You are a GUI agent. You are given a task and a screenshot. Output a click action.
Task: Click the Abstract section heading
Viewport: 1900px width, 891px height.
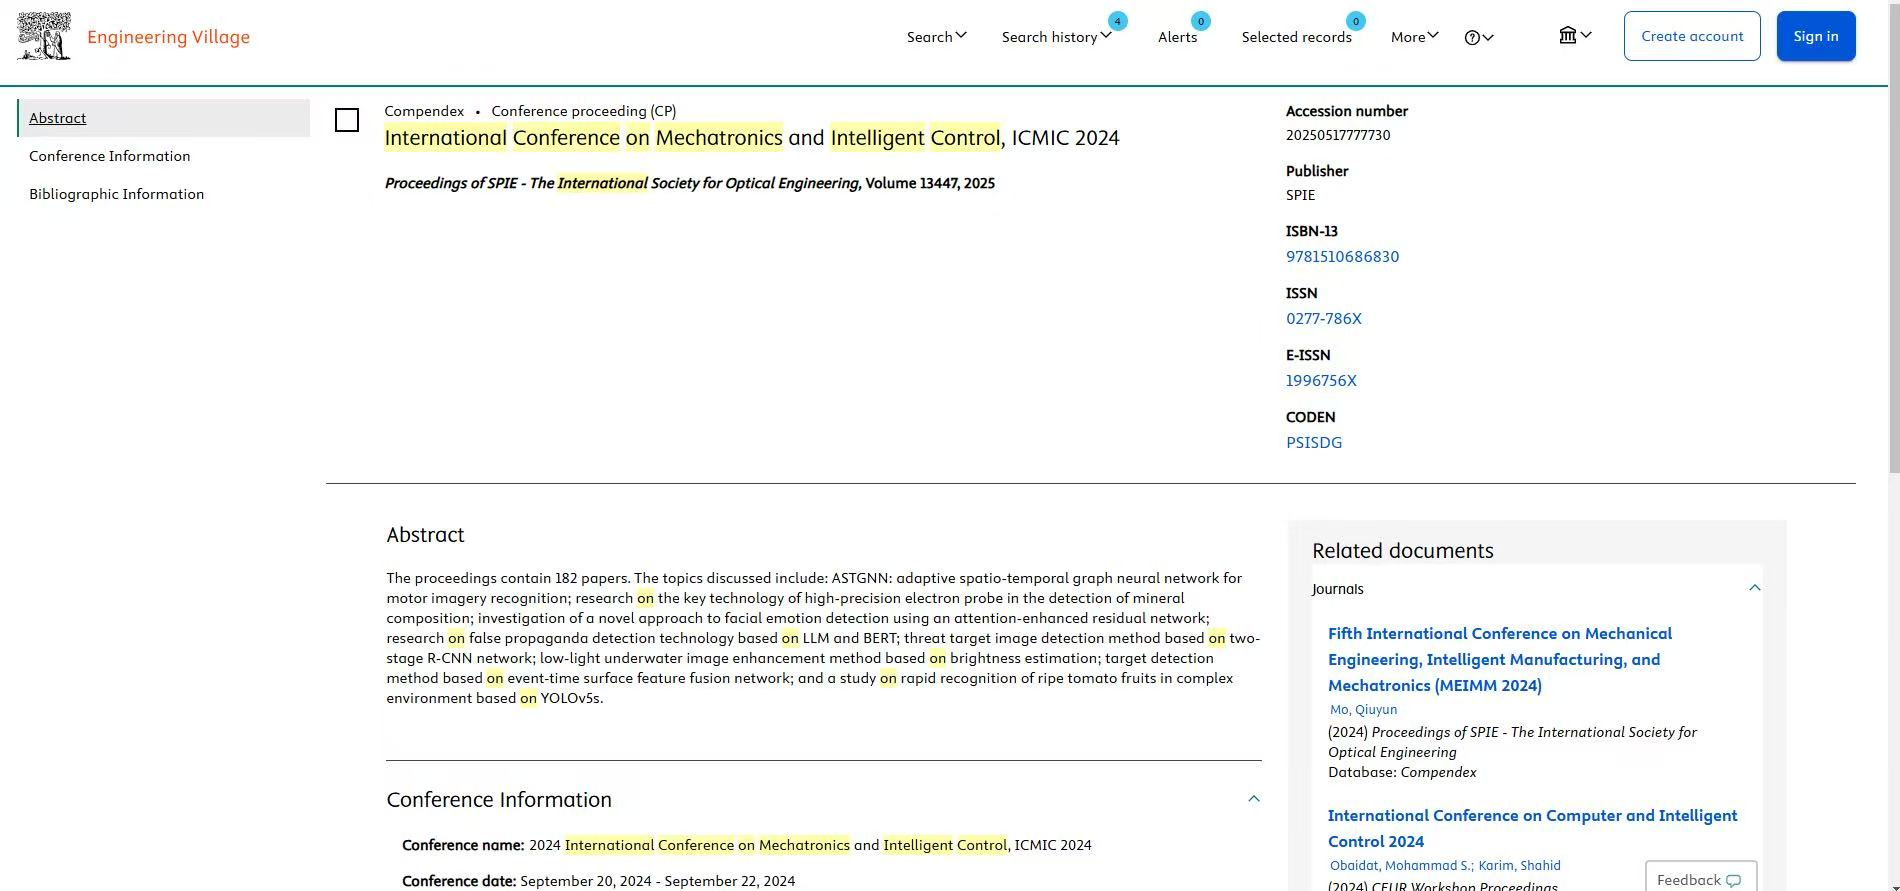[426, 535]
